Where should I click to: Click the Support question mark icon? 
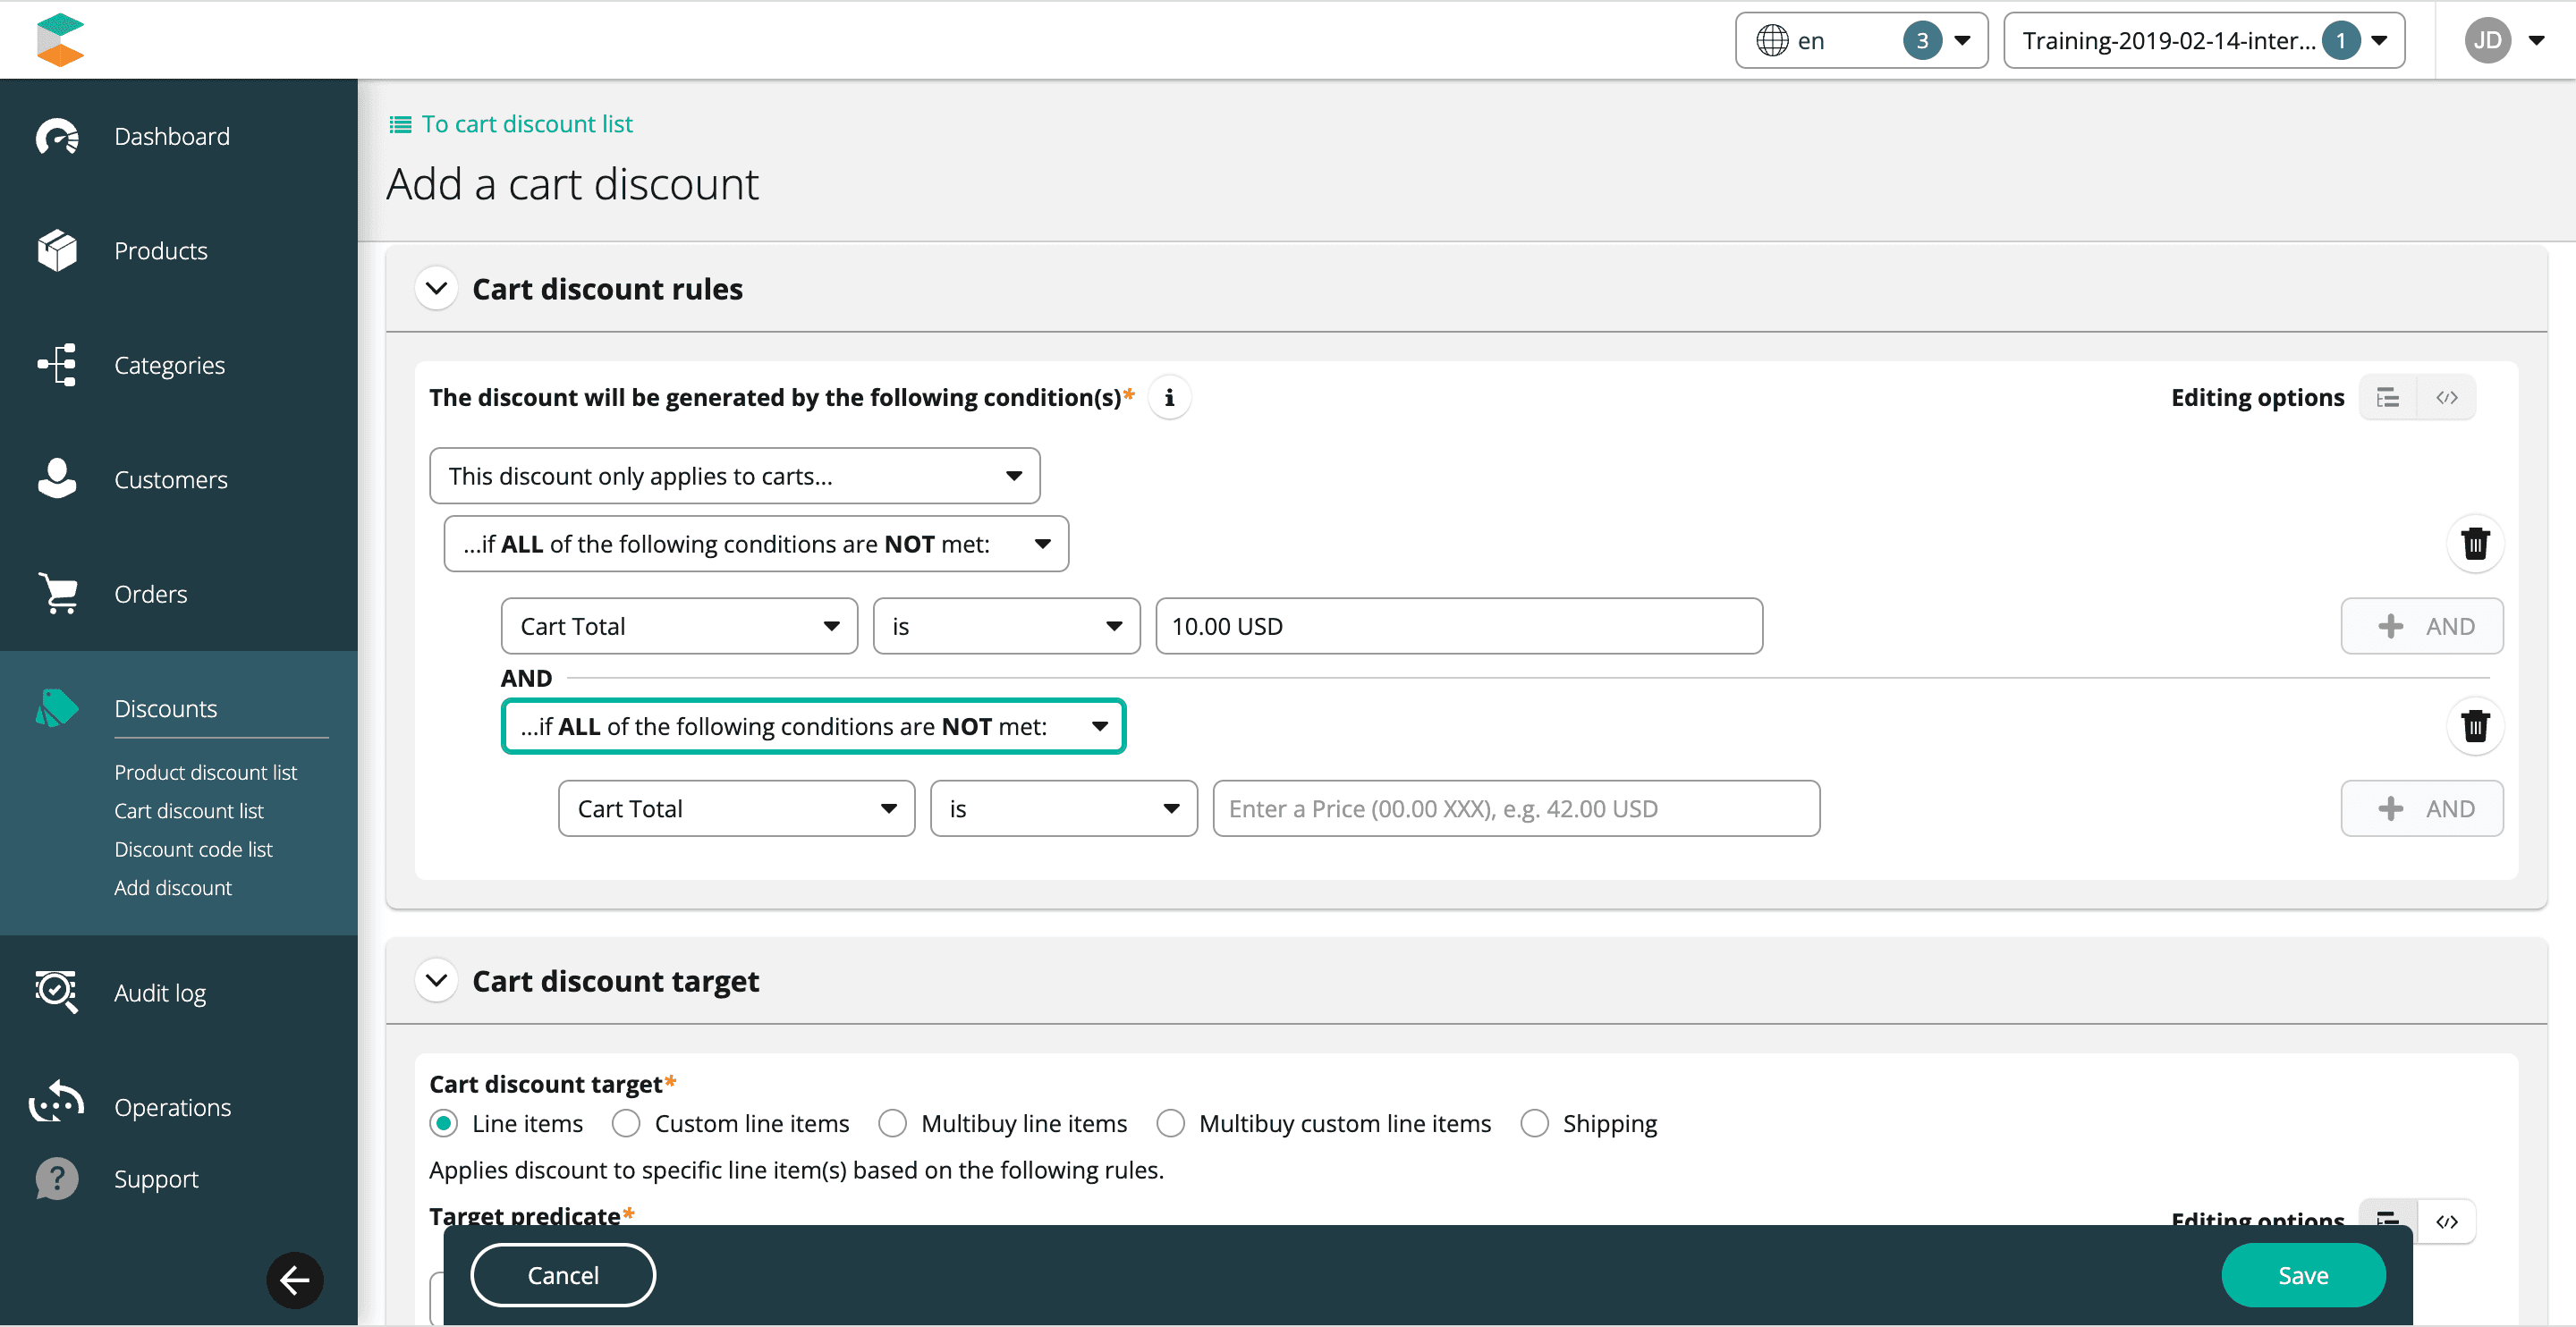57,1178
